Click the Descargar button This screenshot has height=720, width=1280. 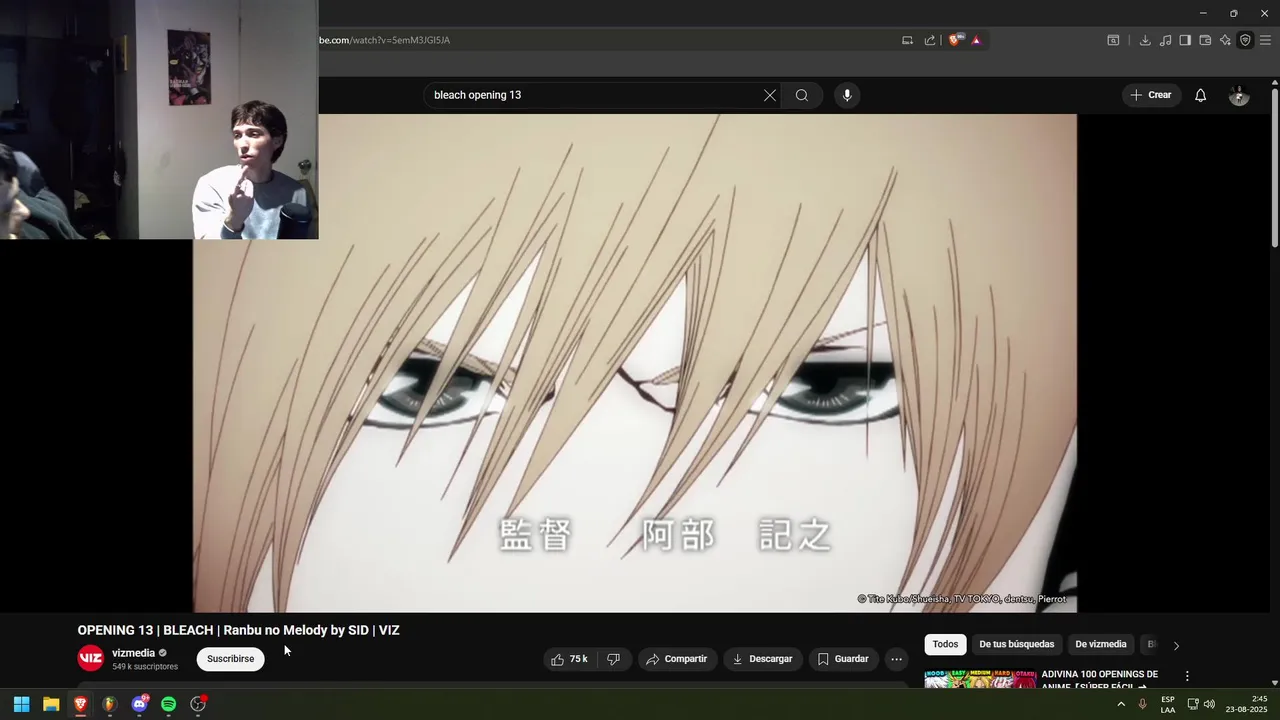pos(762,659)
